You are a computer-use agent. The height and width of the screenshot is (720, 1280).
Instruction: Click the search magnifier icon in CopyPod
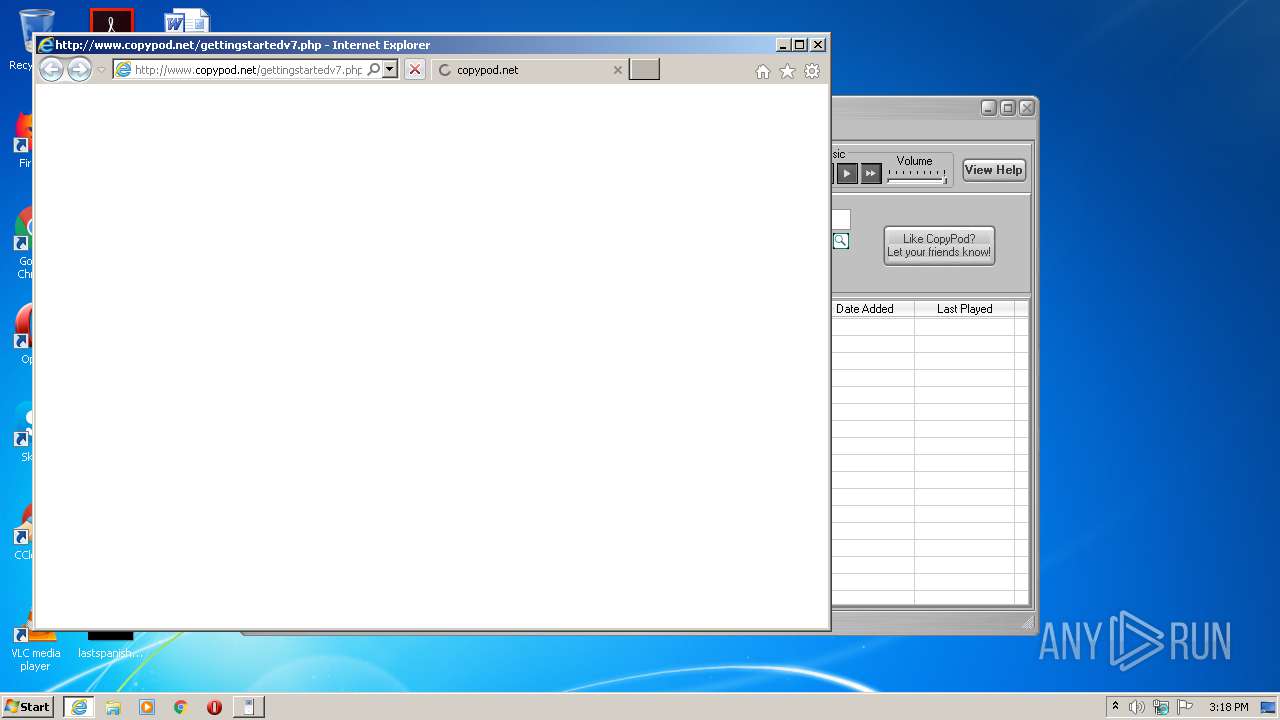click(x=841, y=241)
